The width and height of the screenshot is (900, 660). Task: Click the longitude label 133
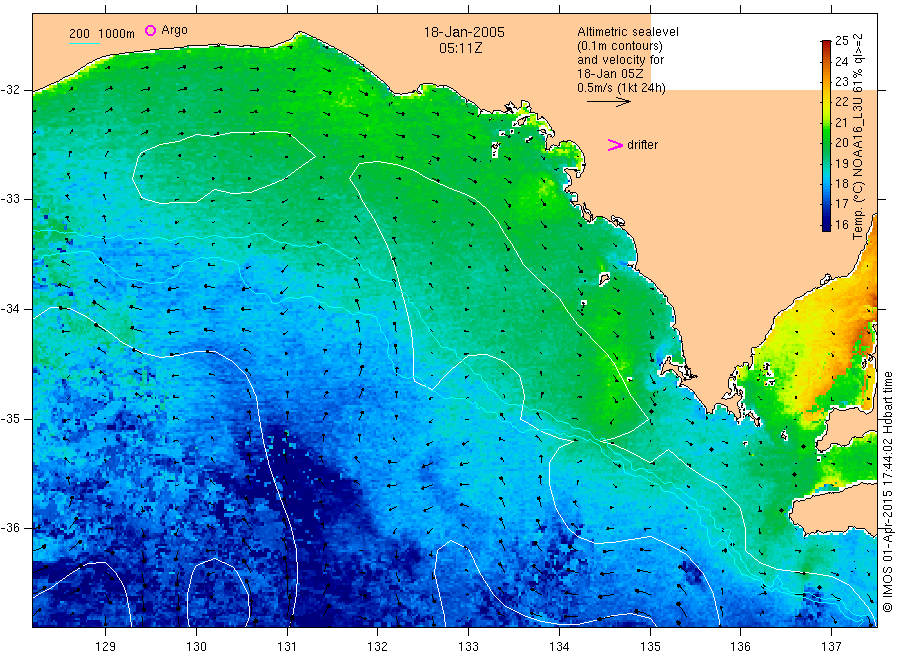coord(468,647)
